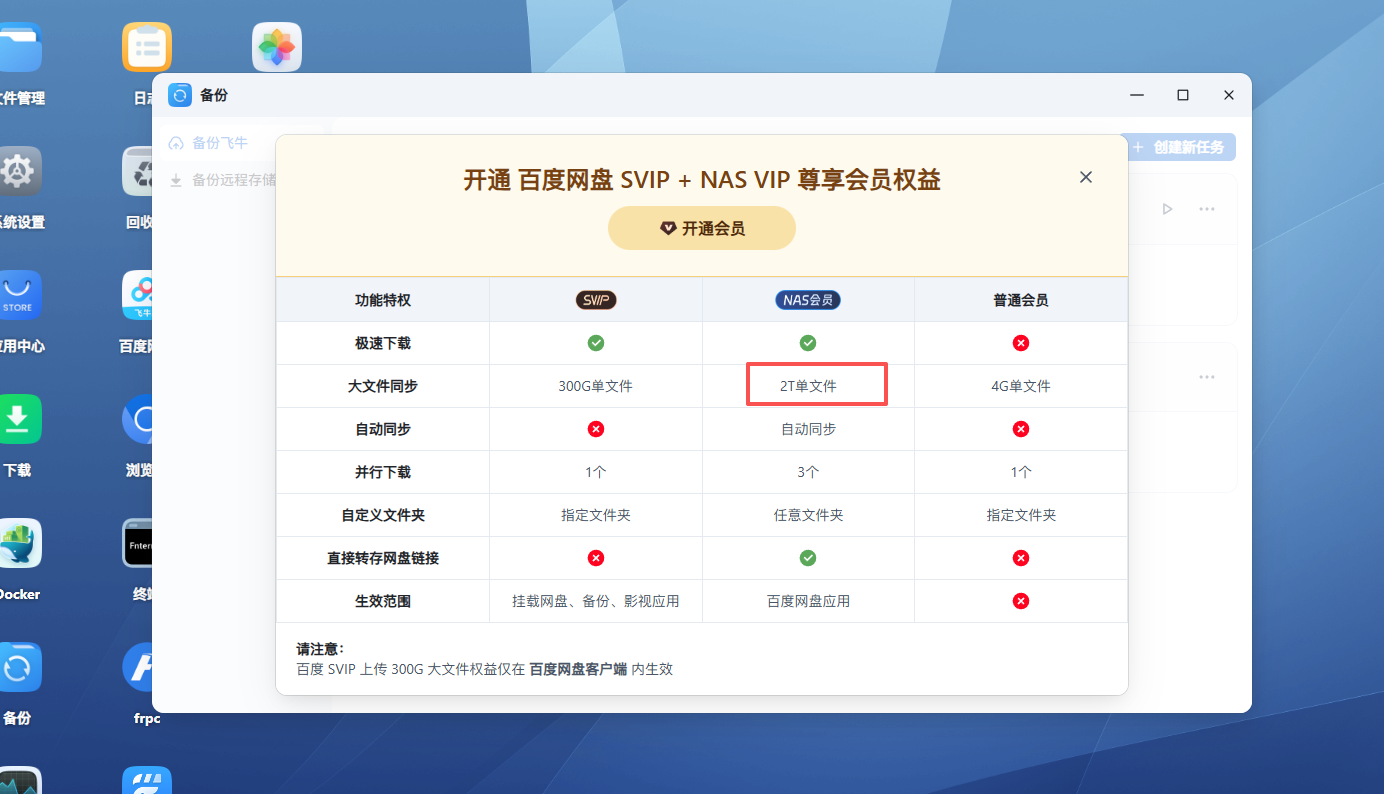Click NAS会员 green check for 直接转存网盘链接
Viewport: 1384px width, 794px height.
click(x=808, y=558)
